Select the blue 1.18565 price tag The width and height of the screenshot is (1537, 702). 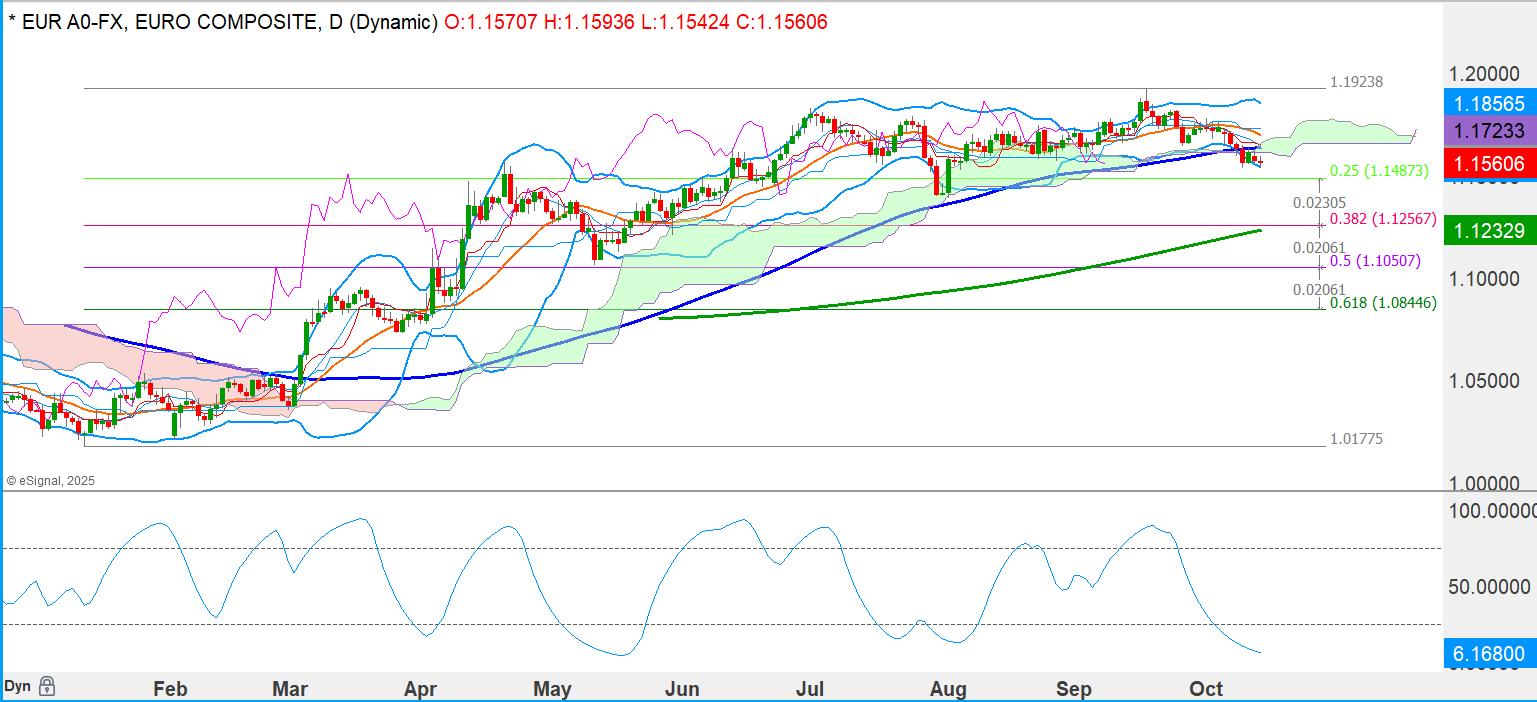(1489, 103)
